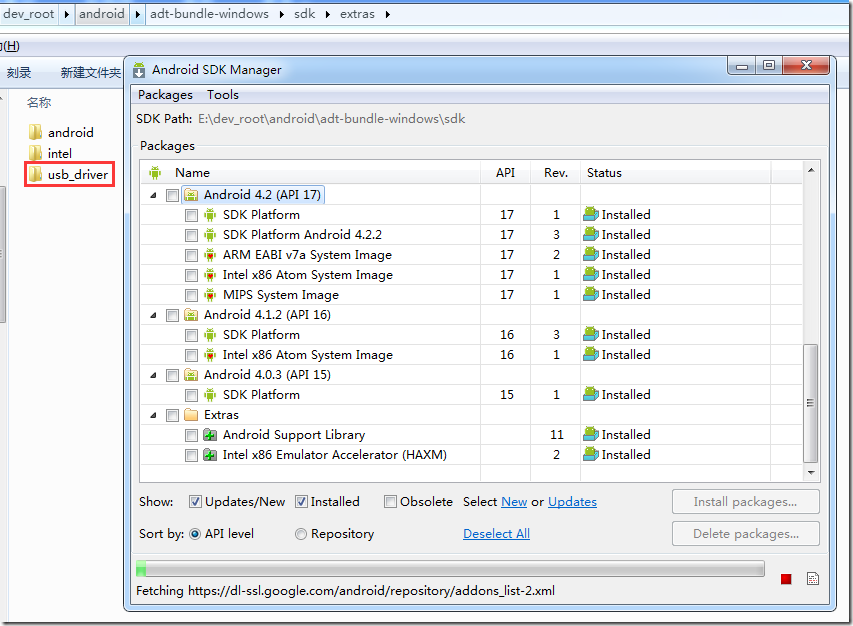The height and width of the screenshot is (626, 853).
Task: Enable the Obsolete show checkbox
Action: click(390, 501)
